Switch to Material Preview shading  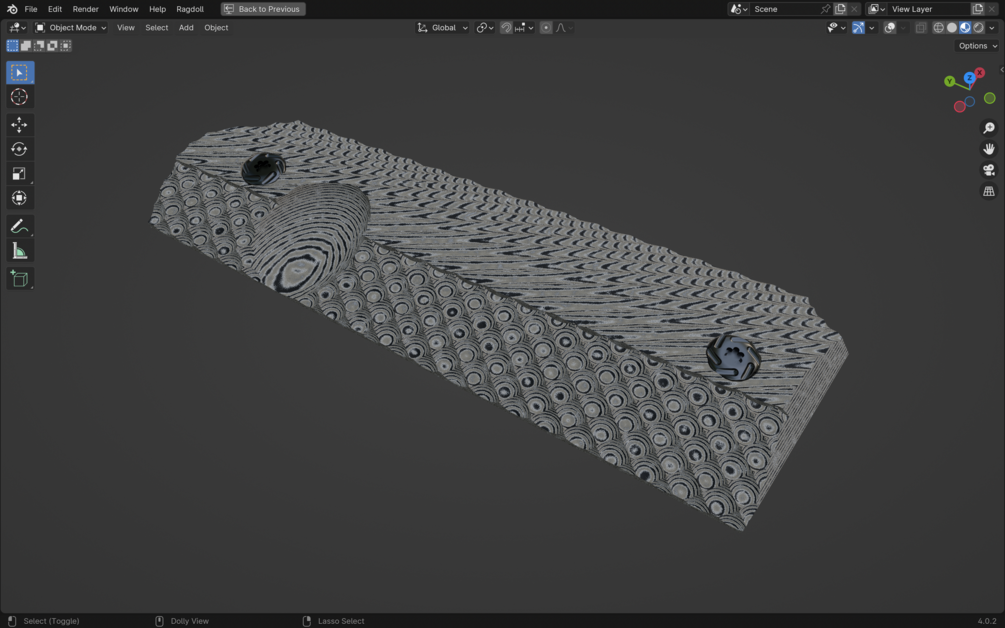(x=965, y=28)
